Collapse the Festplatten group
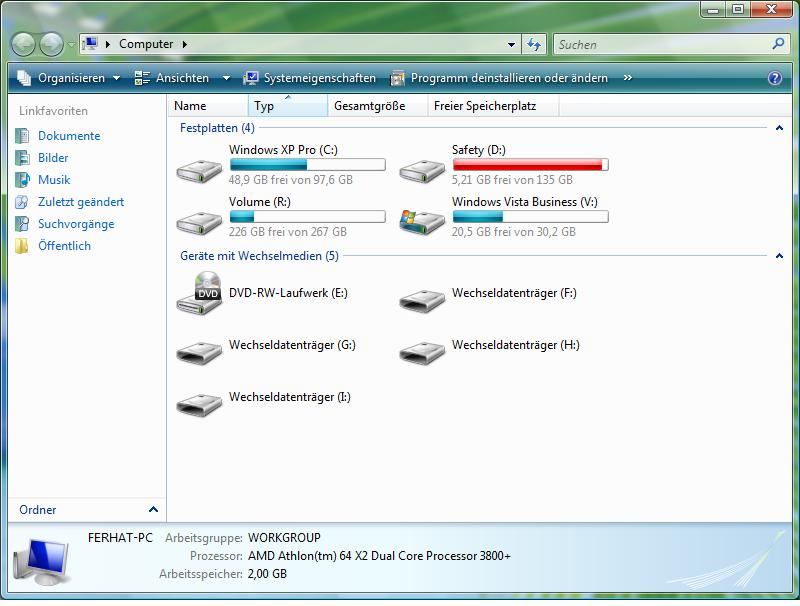 click(779, 128)
